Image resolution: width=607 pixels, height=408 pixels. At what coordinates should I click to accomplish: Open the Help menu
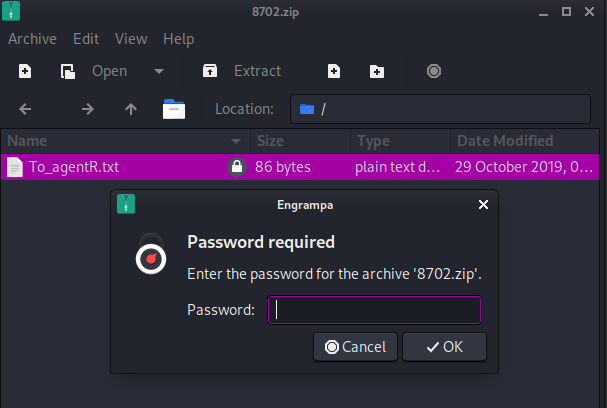[x=179, y=39]
